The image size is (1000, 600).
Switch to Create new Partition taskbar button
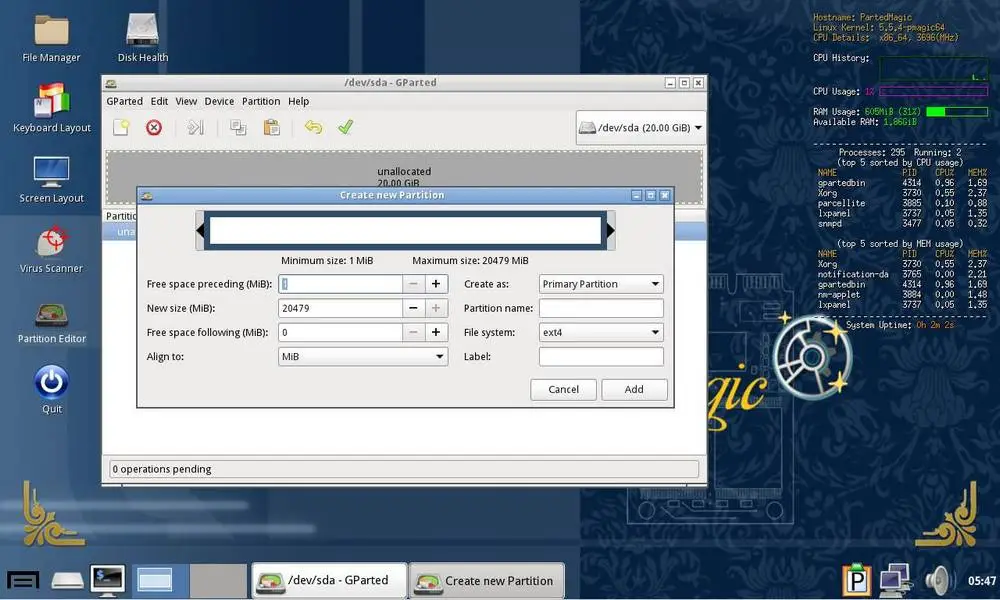[487, 580]
